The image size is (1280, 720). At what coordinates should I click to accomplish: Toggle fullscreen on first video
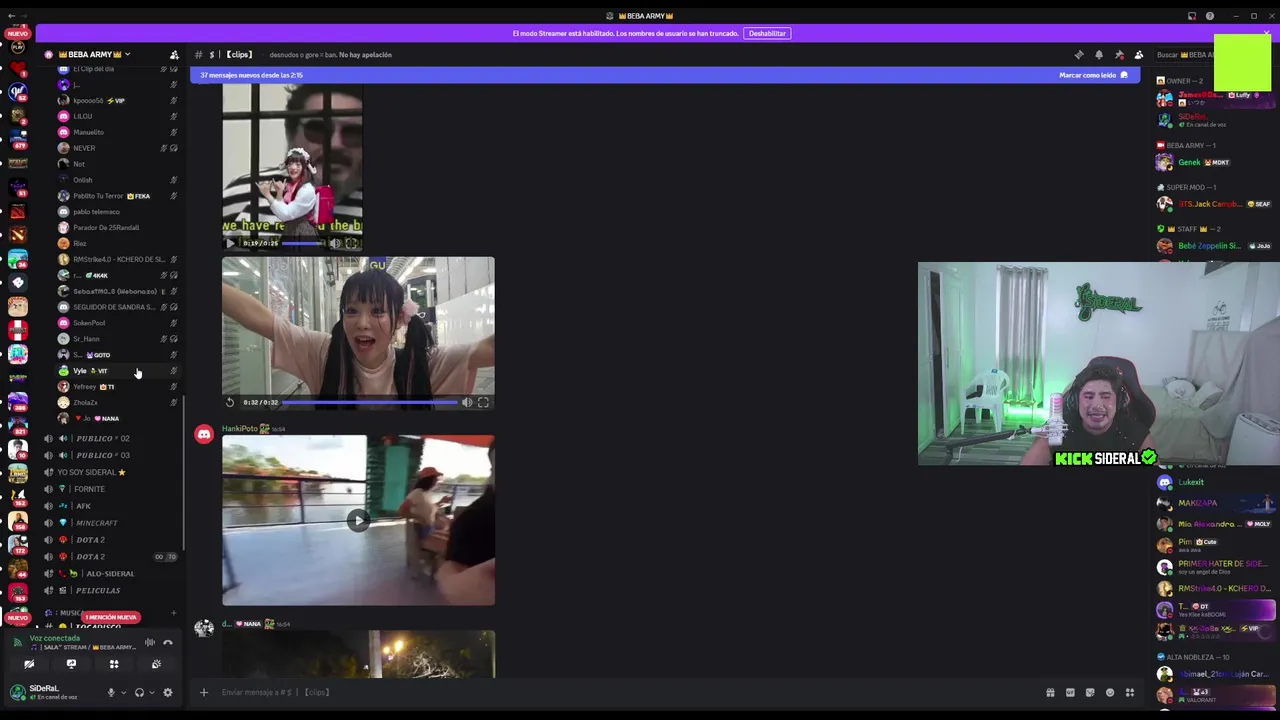(x=351, y=243)
